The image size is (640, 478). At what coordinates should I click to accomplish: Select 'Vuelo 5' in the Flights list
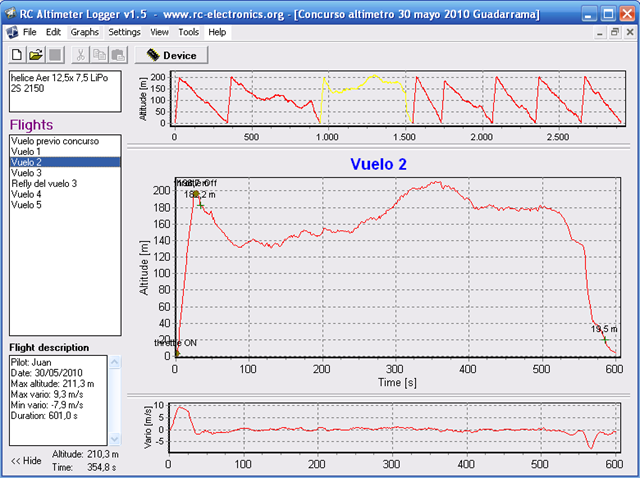click(26, 204)
